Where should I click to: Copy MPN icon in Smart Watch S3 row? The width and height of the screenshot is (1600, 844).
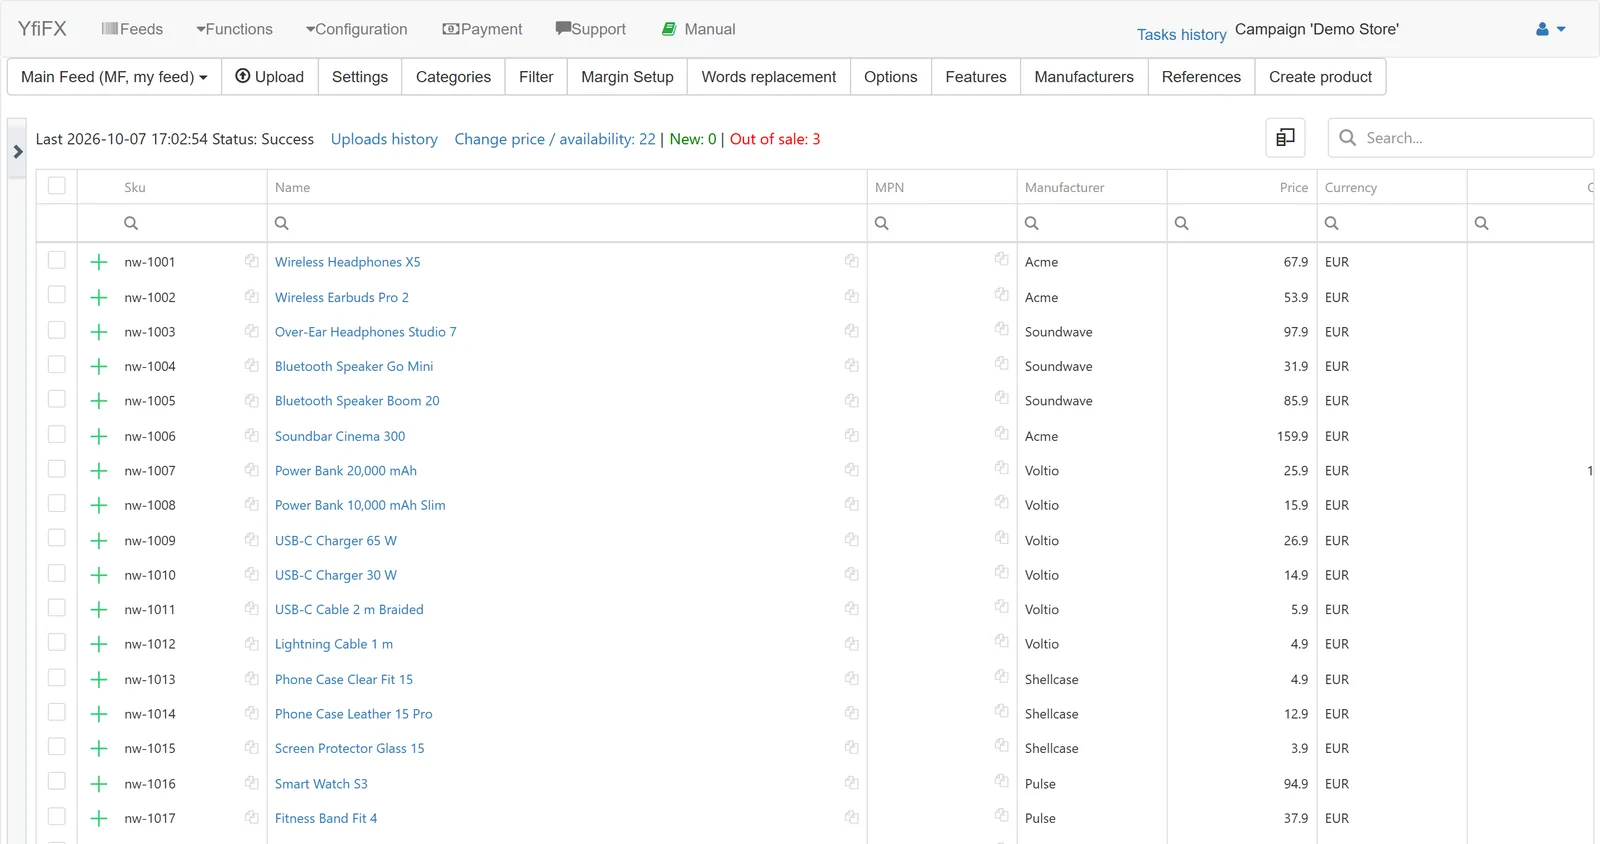click(1001, 780)
